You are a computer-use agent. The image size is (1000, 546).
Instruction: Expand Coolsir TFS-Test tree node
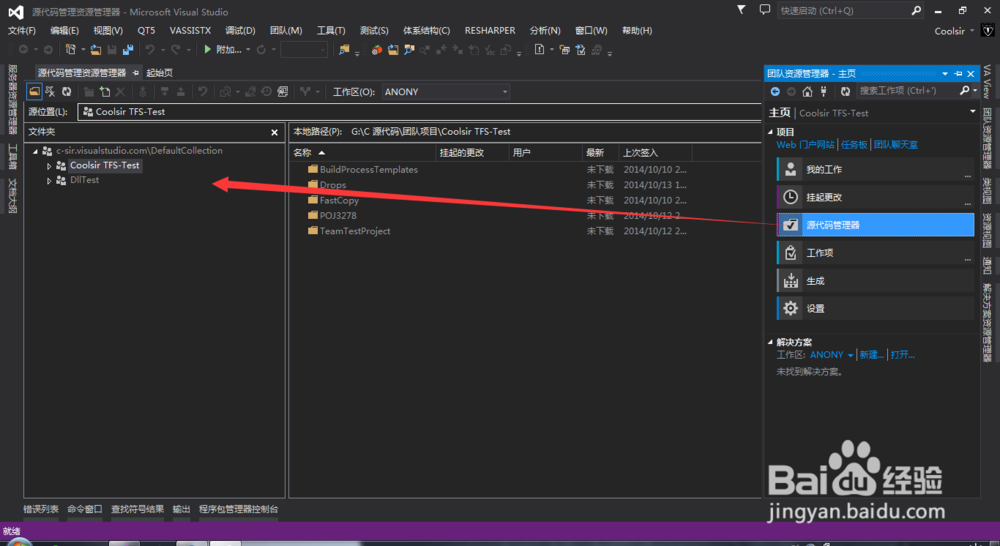(x=48, y=166)
